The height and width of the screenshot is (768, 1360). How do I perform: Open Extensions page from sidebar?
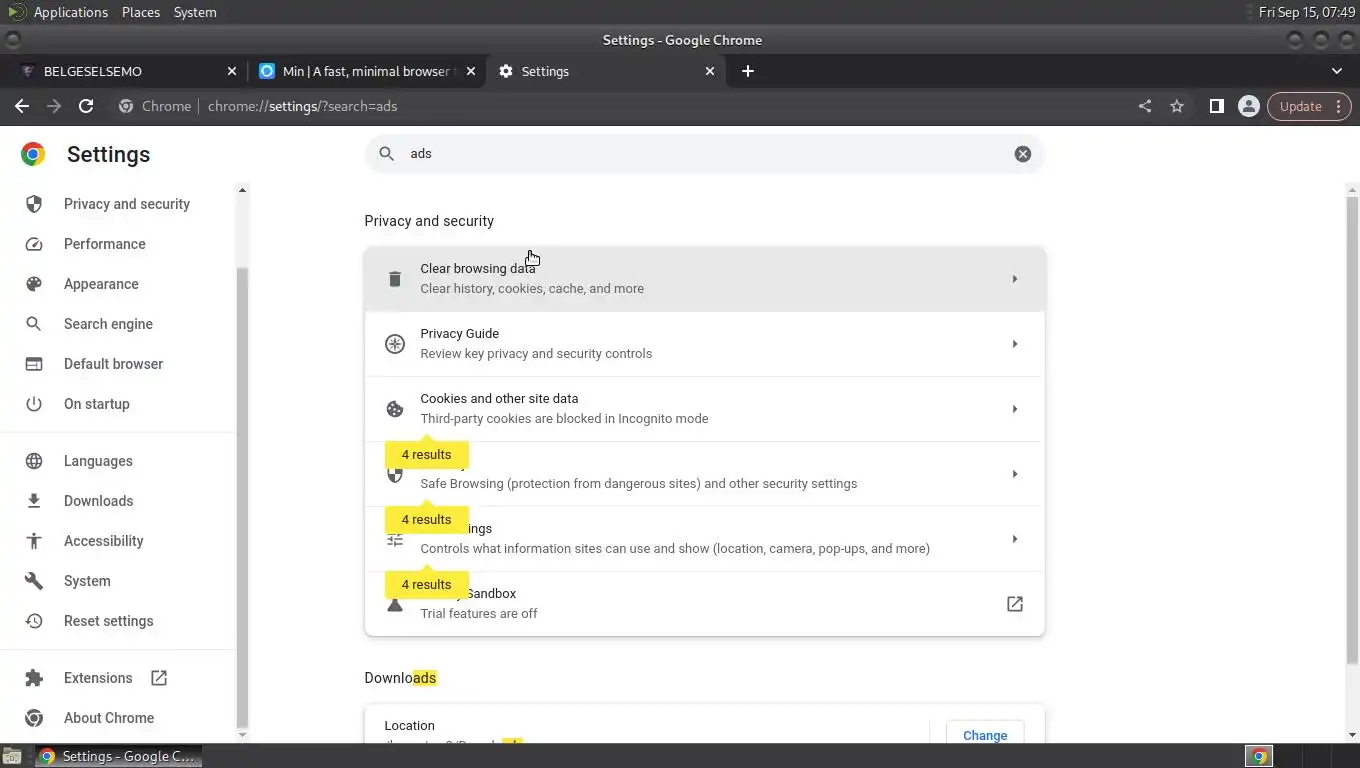click(x=98, y=678)
